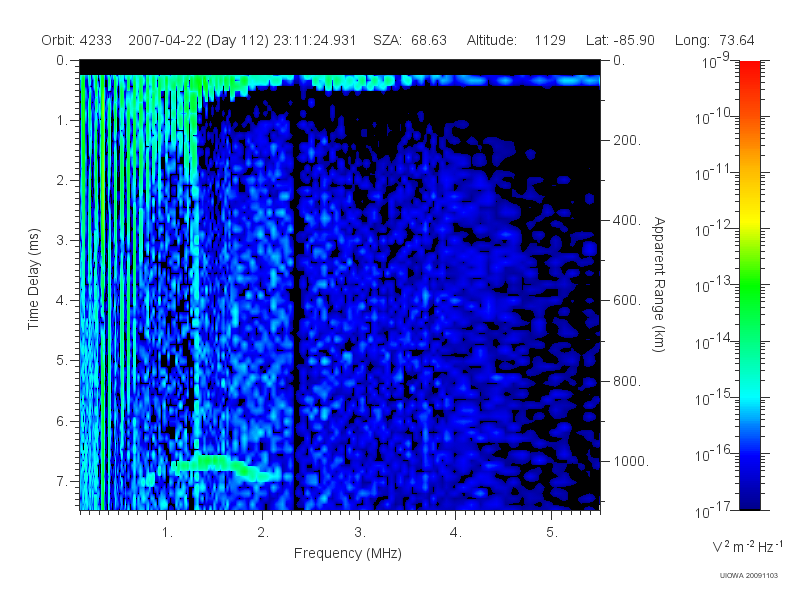Click the Lat: -85.90 value
The width and height of the screenshot is (800, 600).
(x=620, y=40)
